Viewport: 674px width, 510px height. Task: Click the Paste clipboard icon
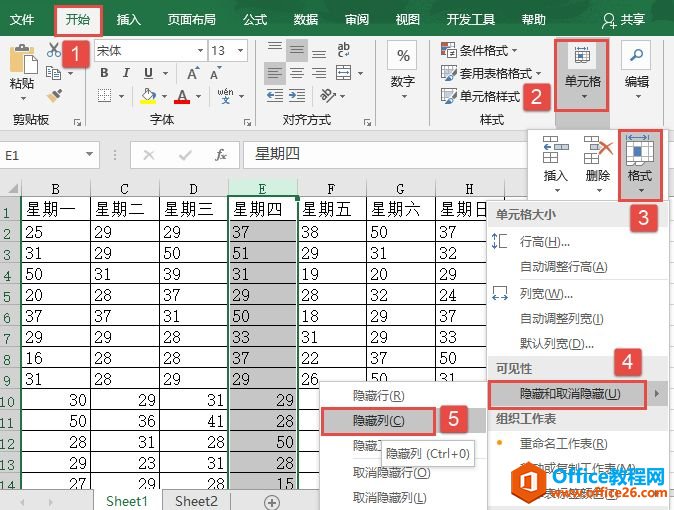pos(23,58)
